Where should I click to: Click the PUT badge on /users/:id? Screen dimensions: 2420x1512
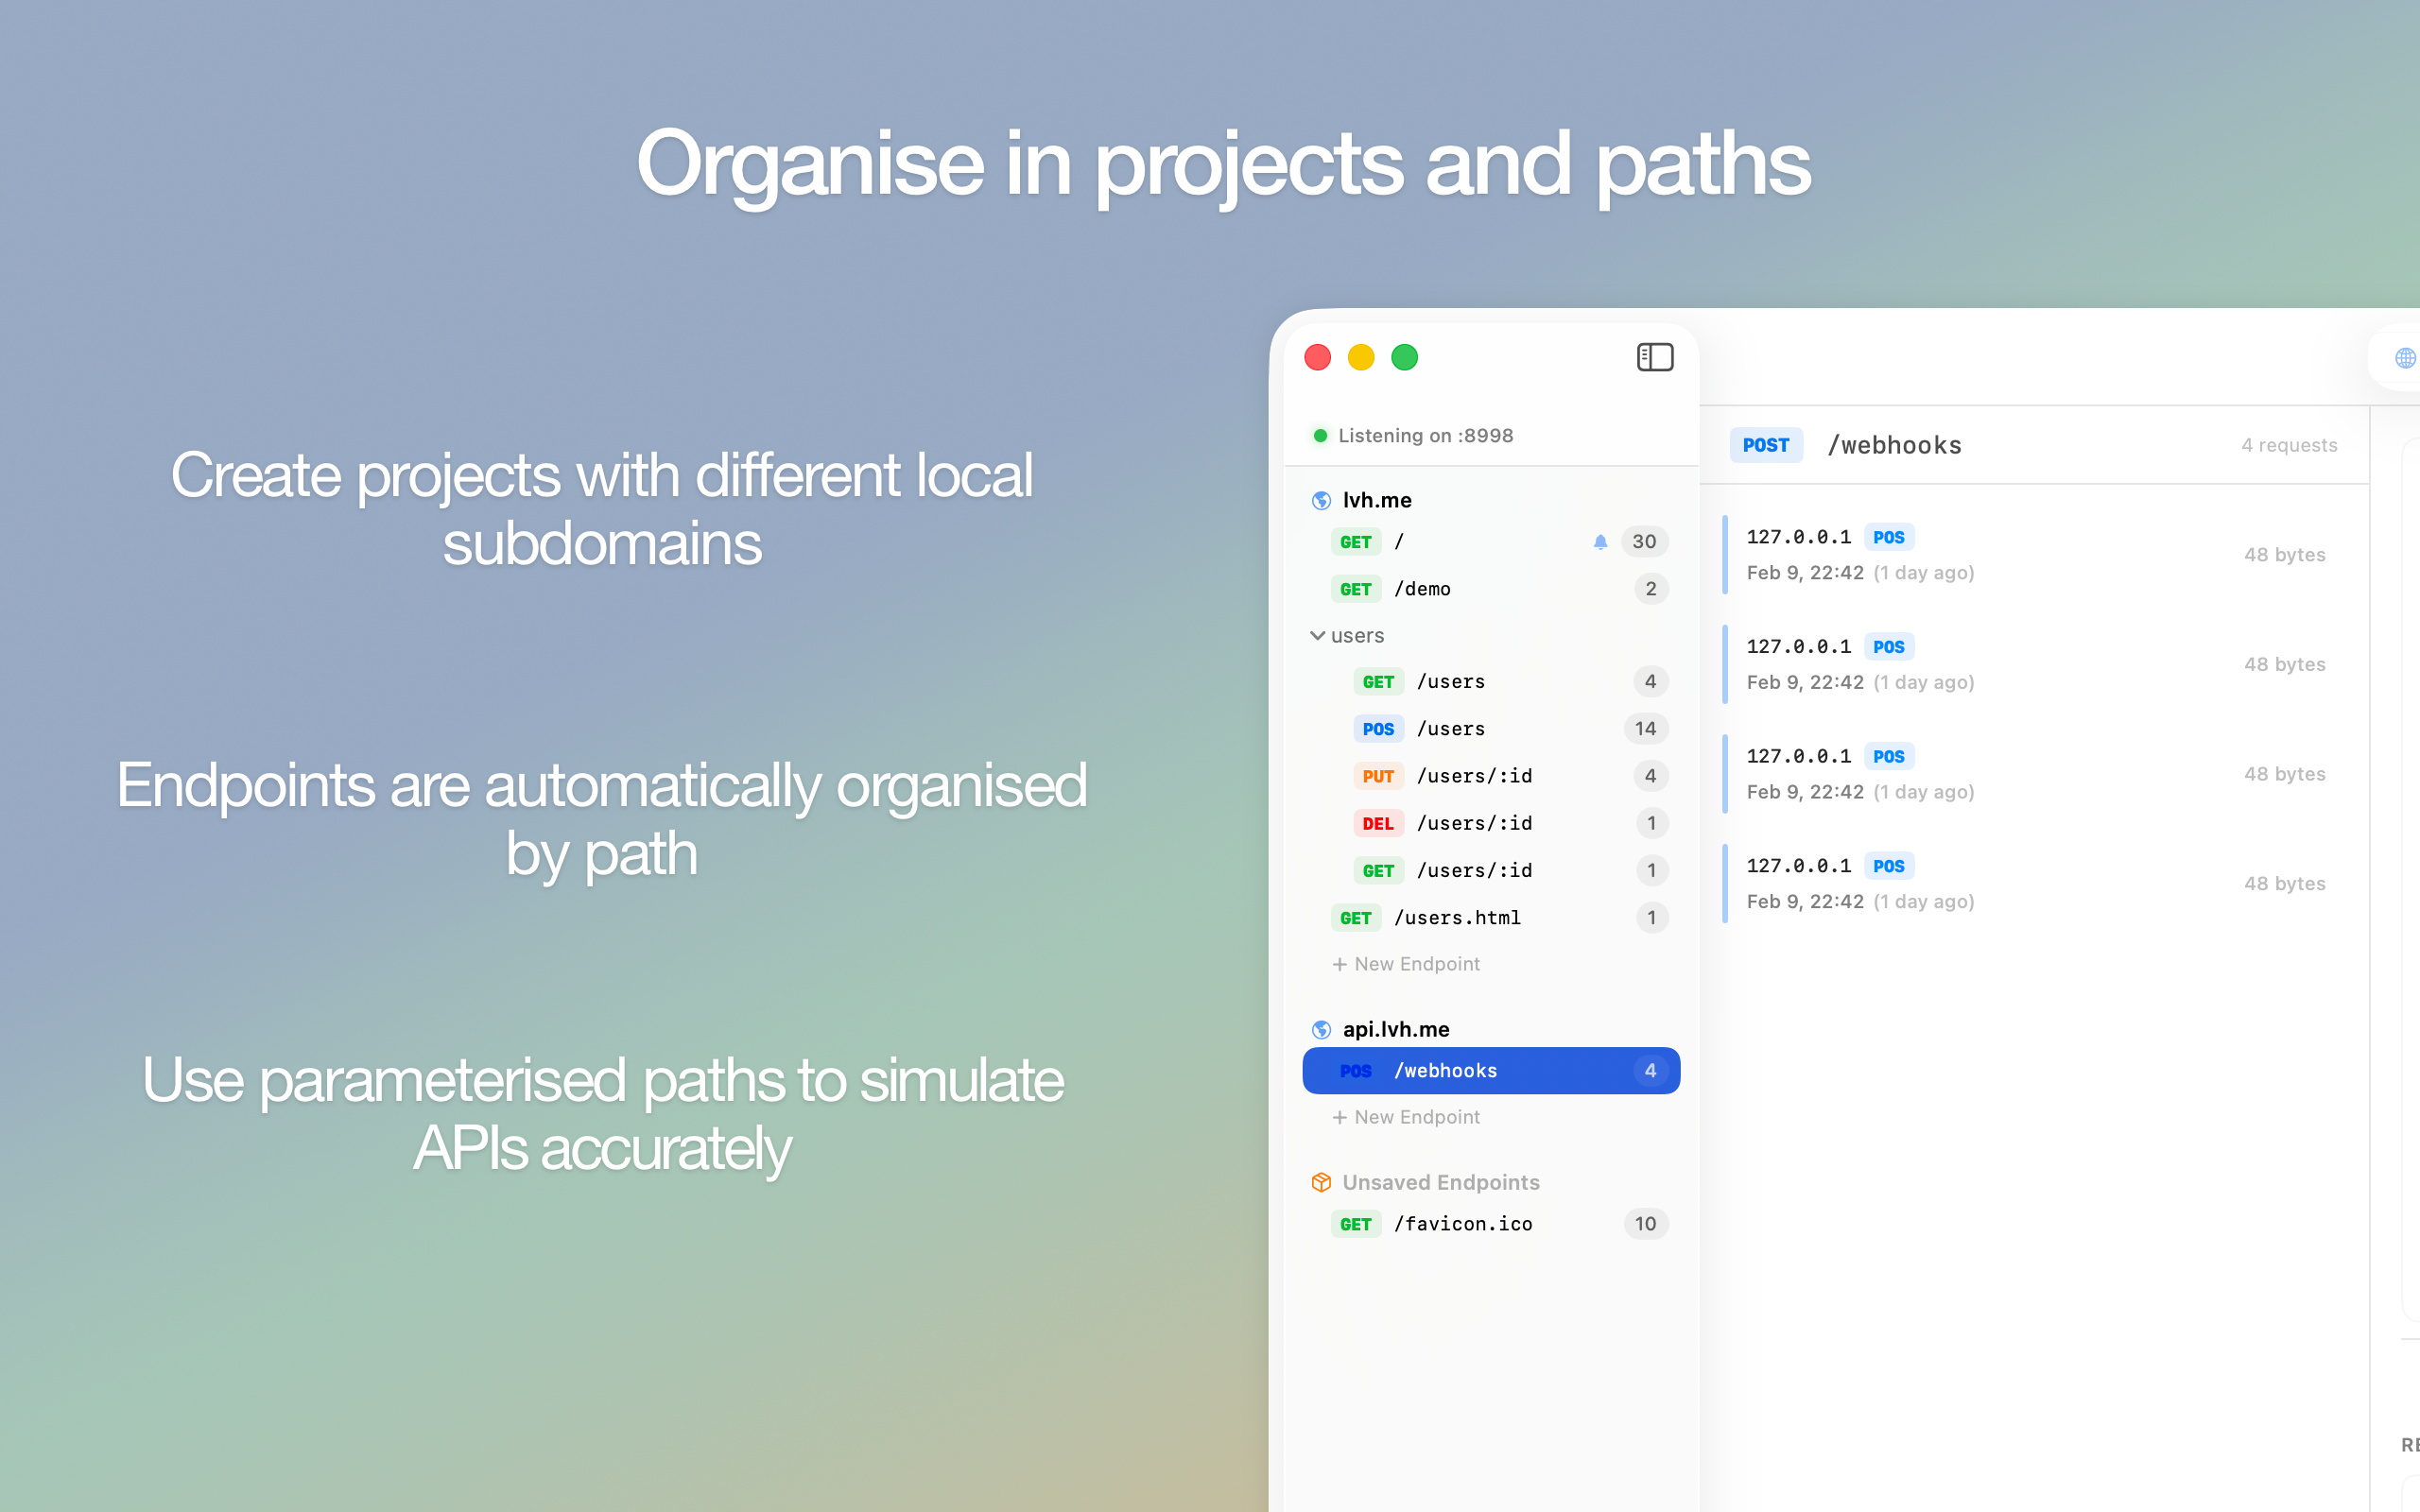click(x=1378, y=776)
